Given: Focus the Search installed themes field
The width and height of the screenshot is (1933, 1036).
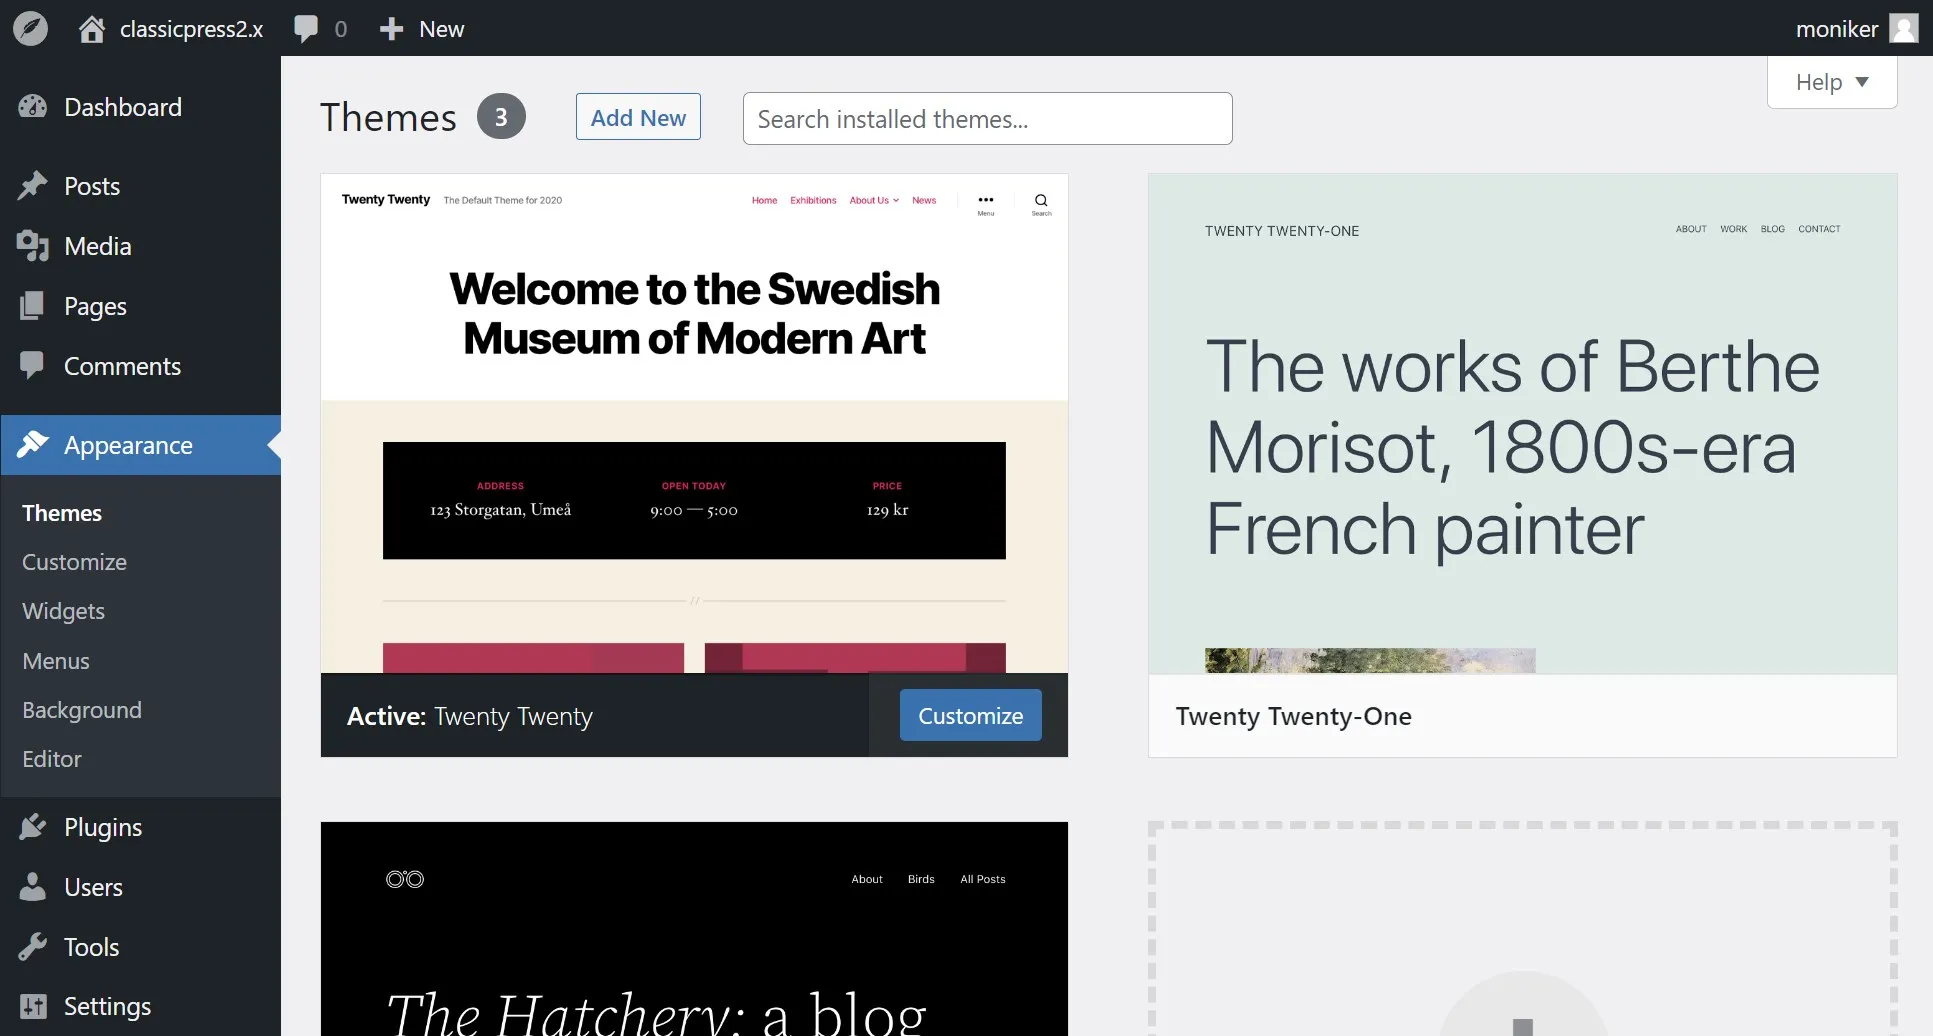Looking at the screenshot, I should pyautogui.click(x=987, y=119).
